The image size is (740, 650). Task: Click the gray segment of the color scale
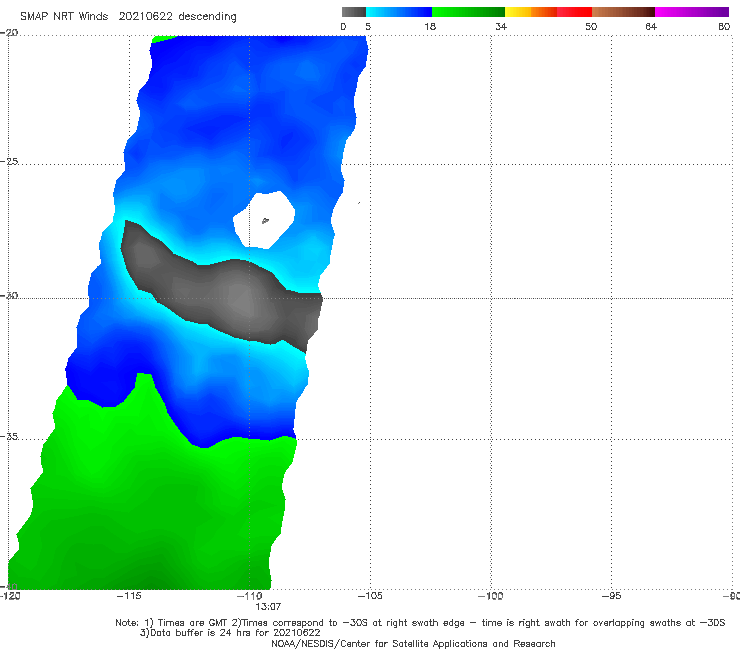click(354, 12)
